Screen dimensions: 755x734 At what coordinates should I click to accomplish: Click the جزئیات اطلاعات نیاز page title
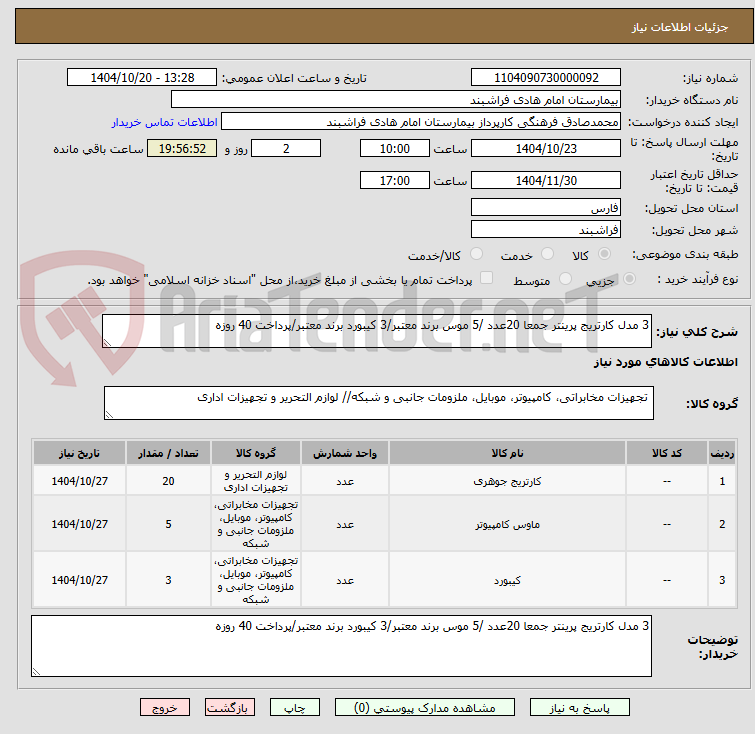680,27
